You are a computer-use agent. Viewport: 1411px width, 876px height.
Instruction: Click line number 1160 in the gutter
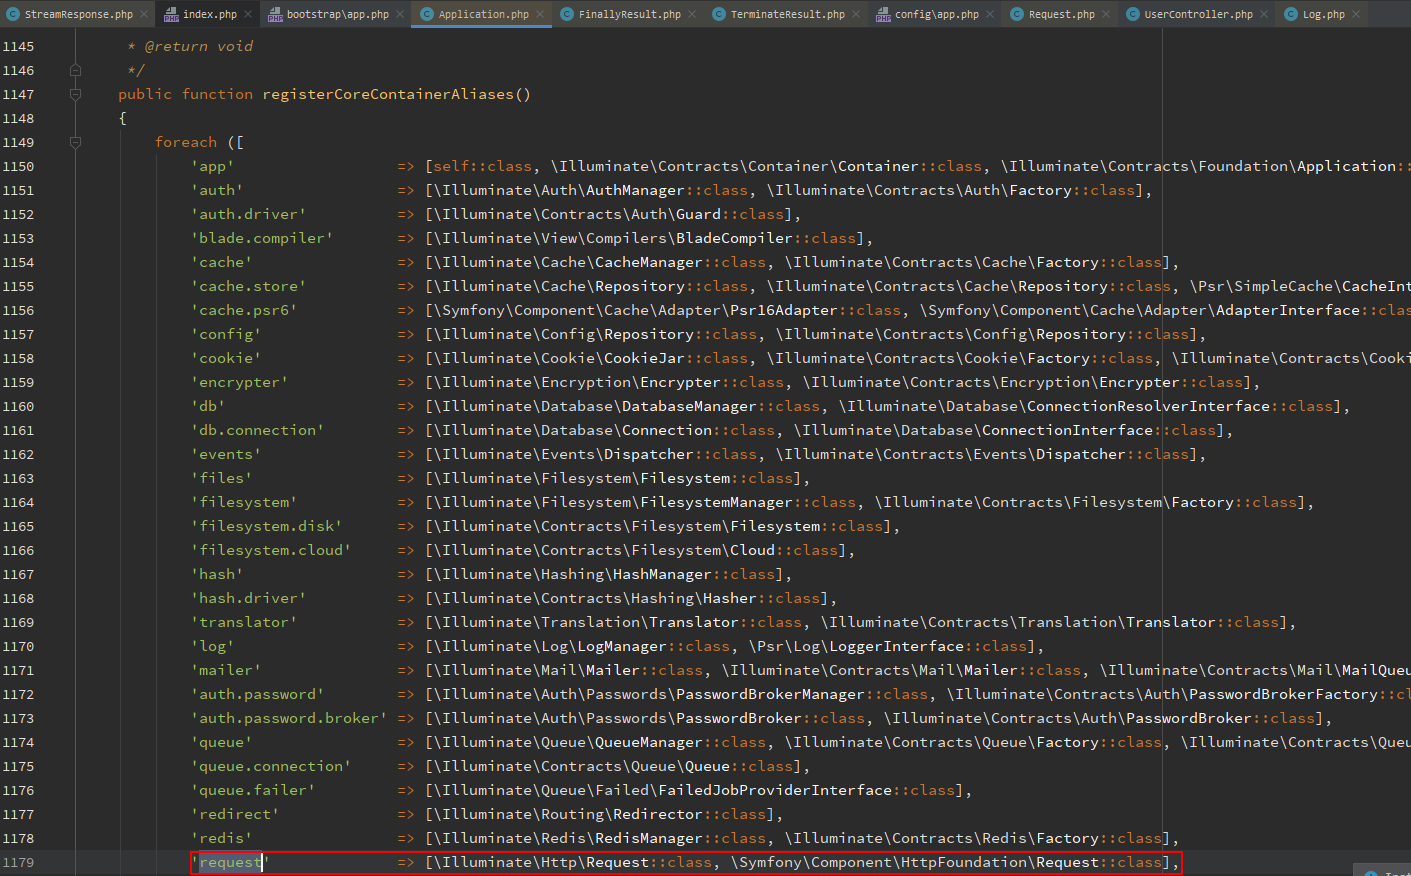18,406
